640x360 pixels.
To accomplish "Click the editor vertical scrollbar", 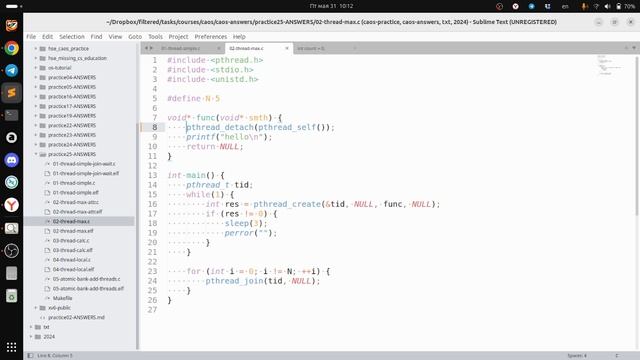I will coord(637,136).
